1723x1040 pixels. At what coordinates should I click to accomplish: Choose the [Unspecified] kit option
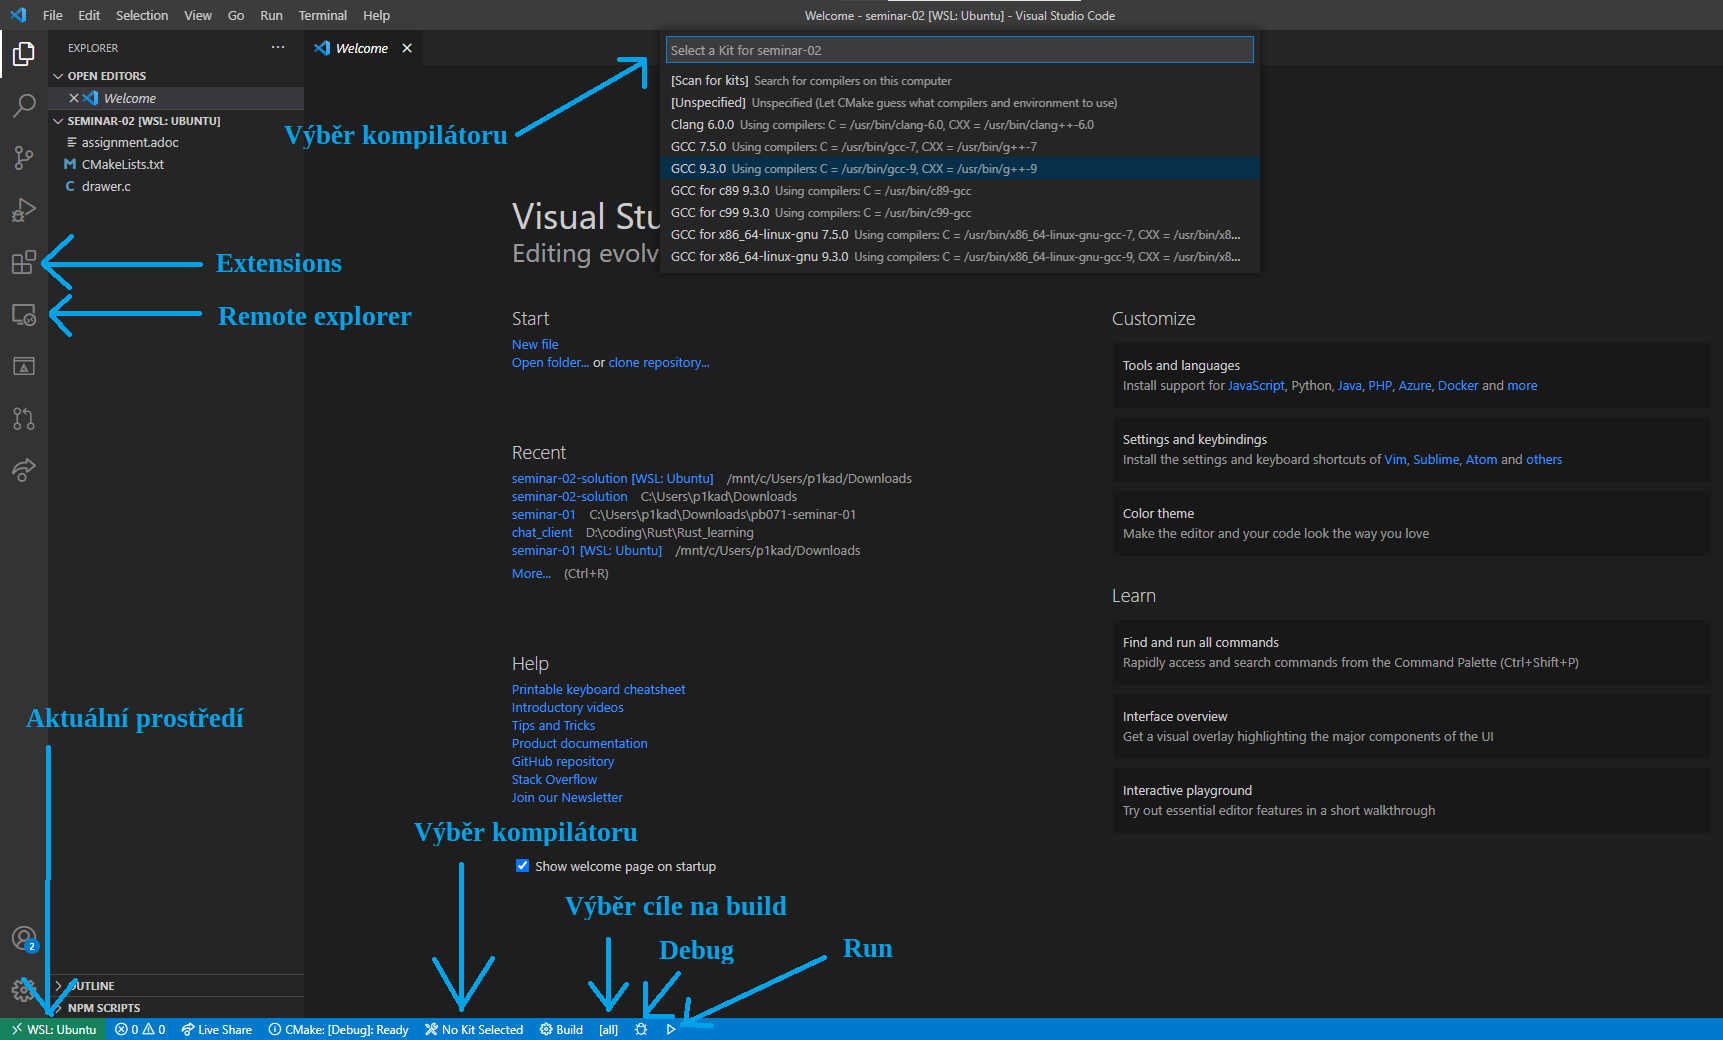(960, 103)
